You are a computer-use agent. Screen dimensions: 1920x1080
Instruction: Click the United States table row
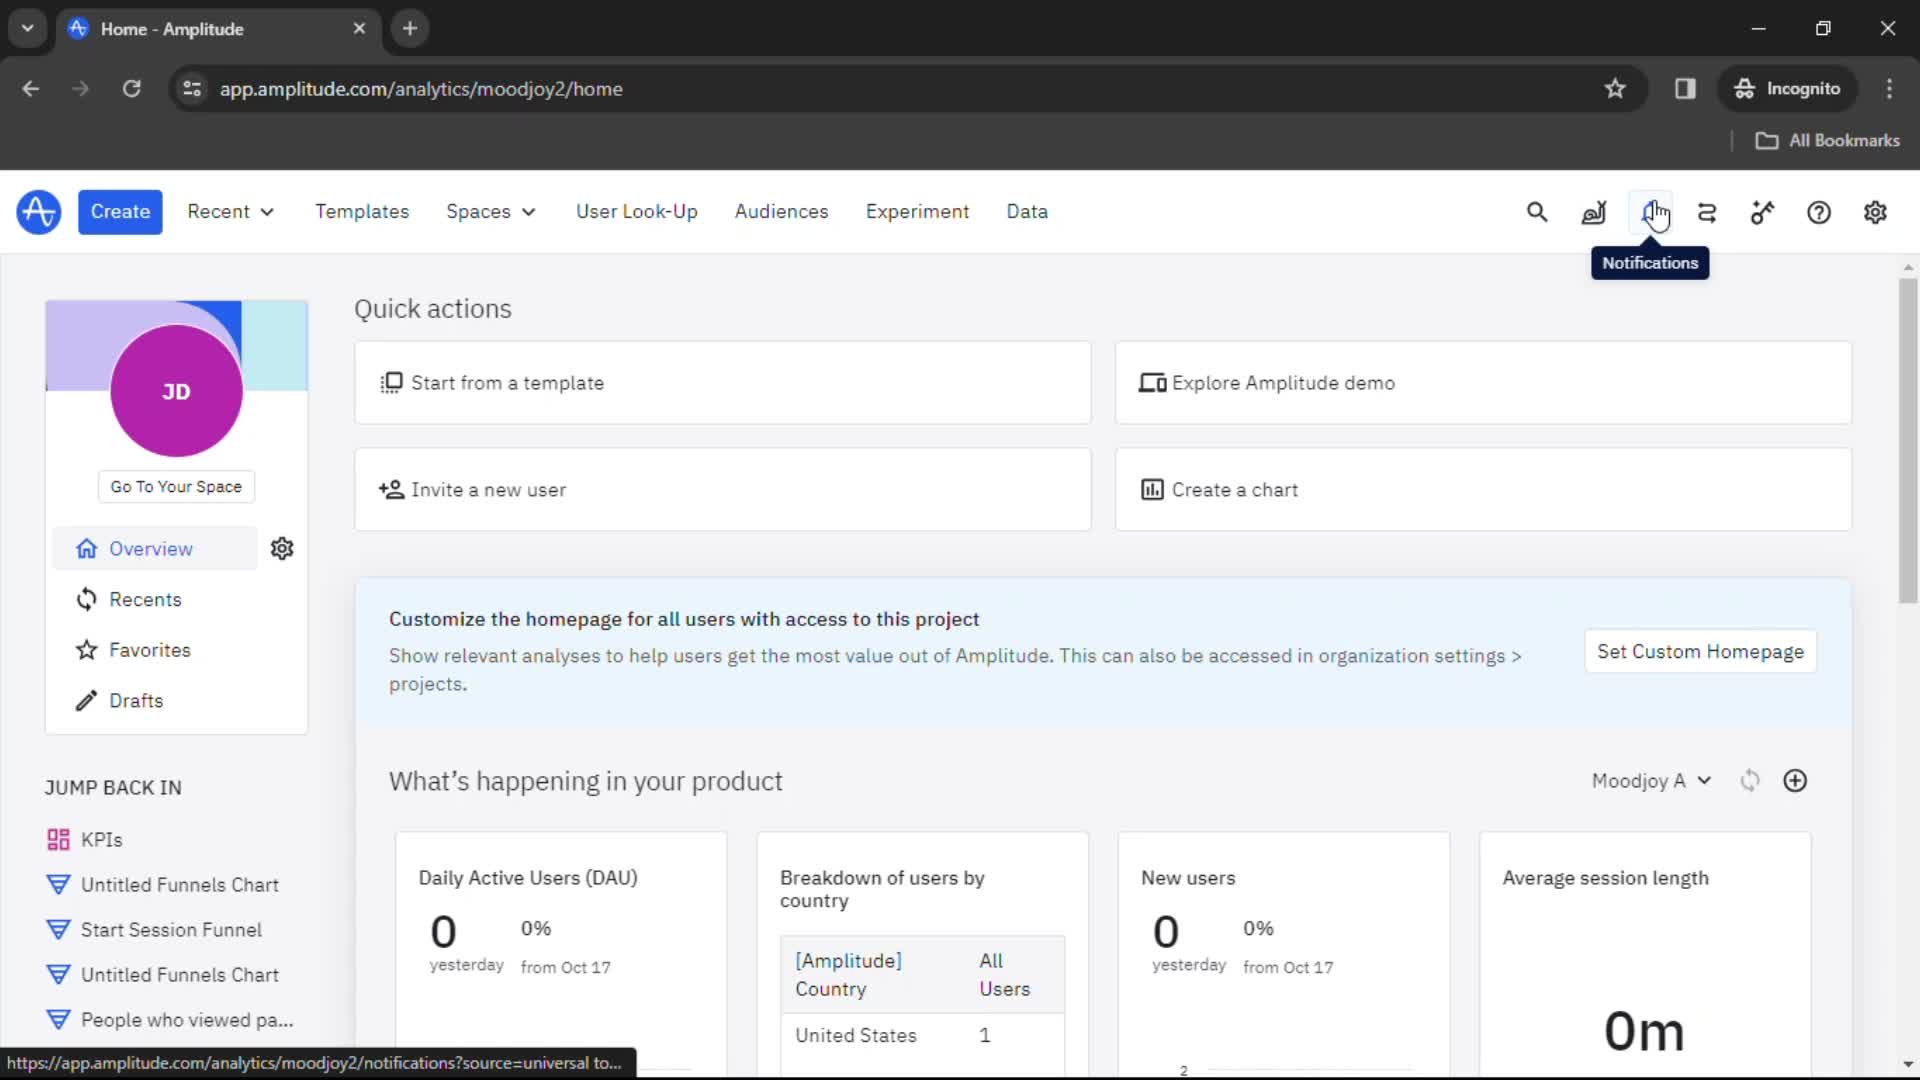tap(922, 1036)
